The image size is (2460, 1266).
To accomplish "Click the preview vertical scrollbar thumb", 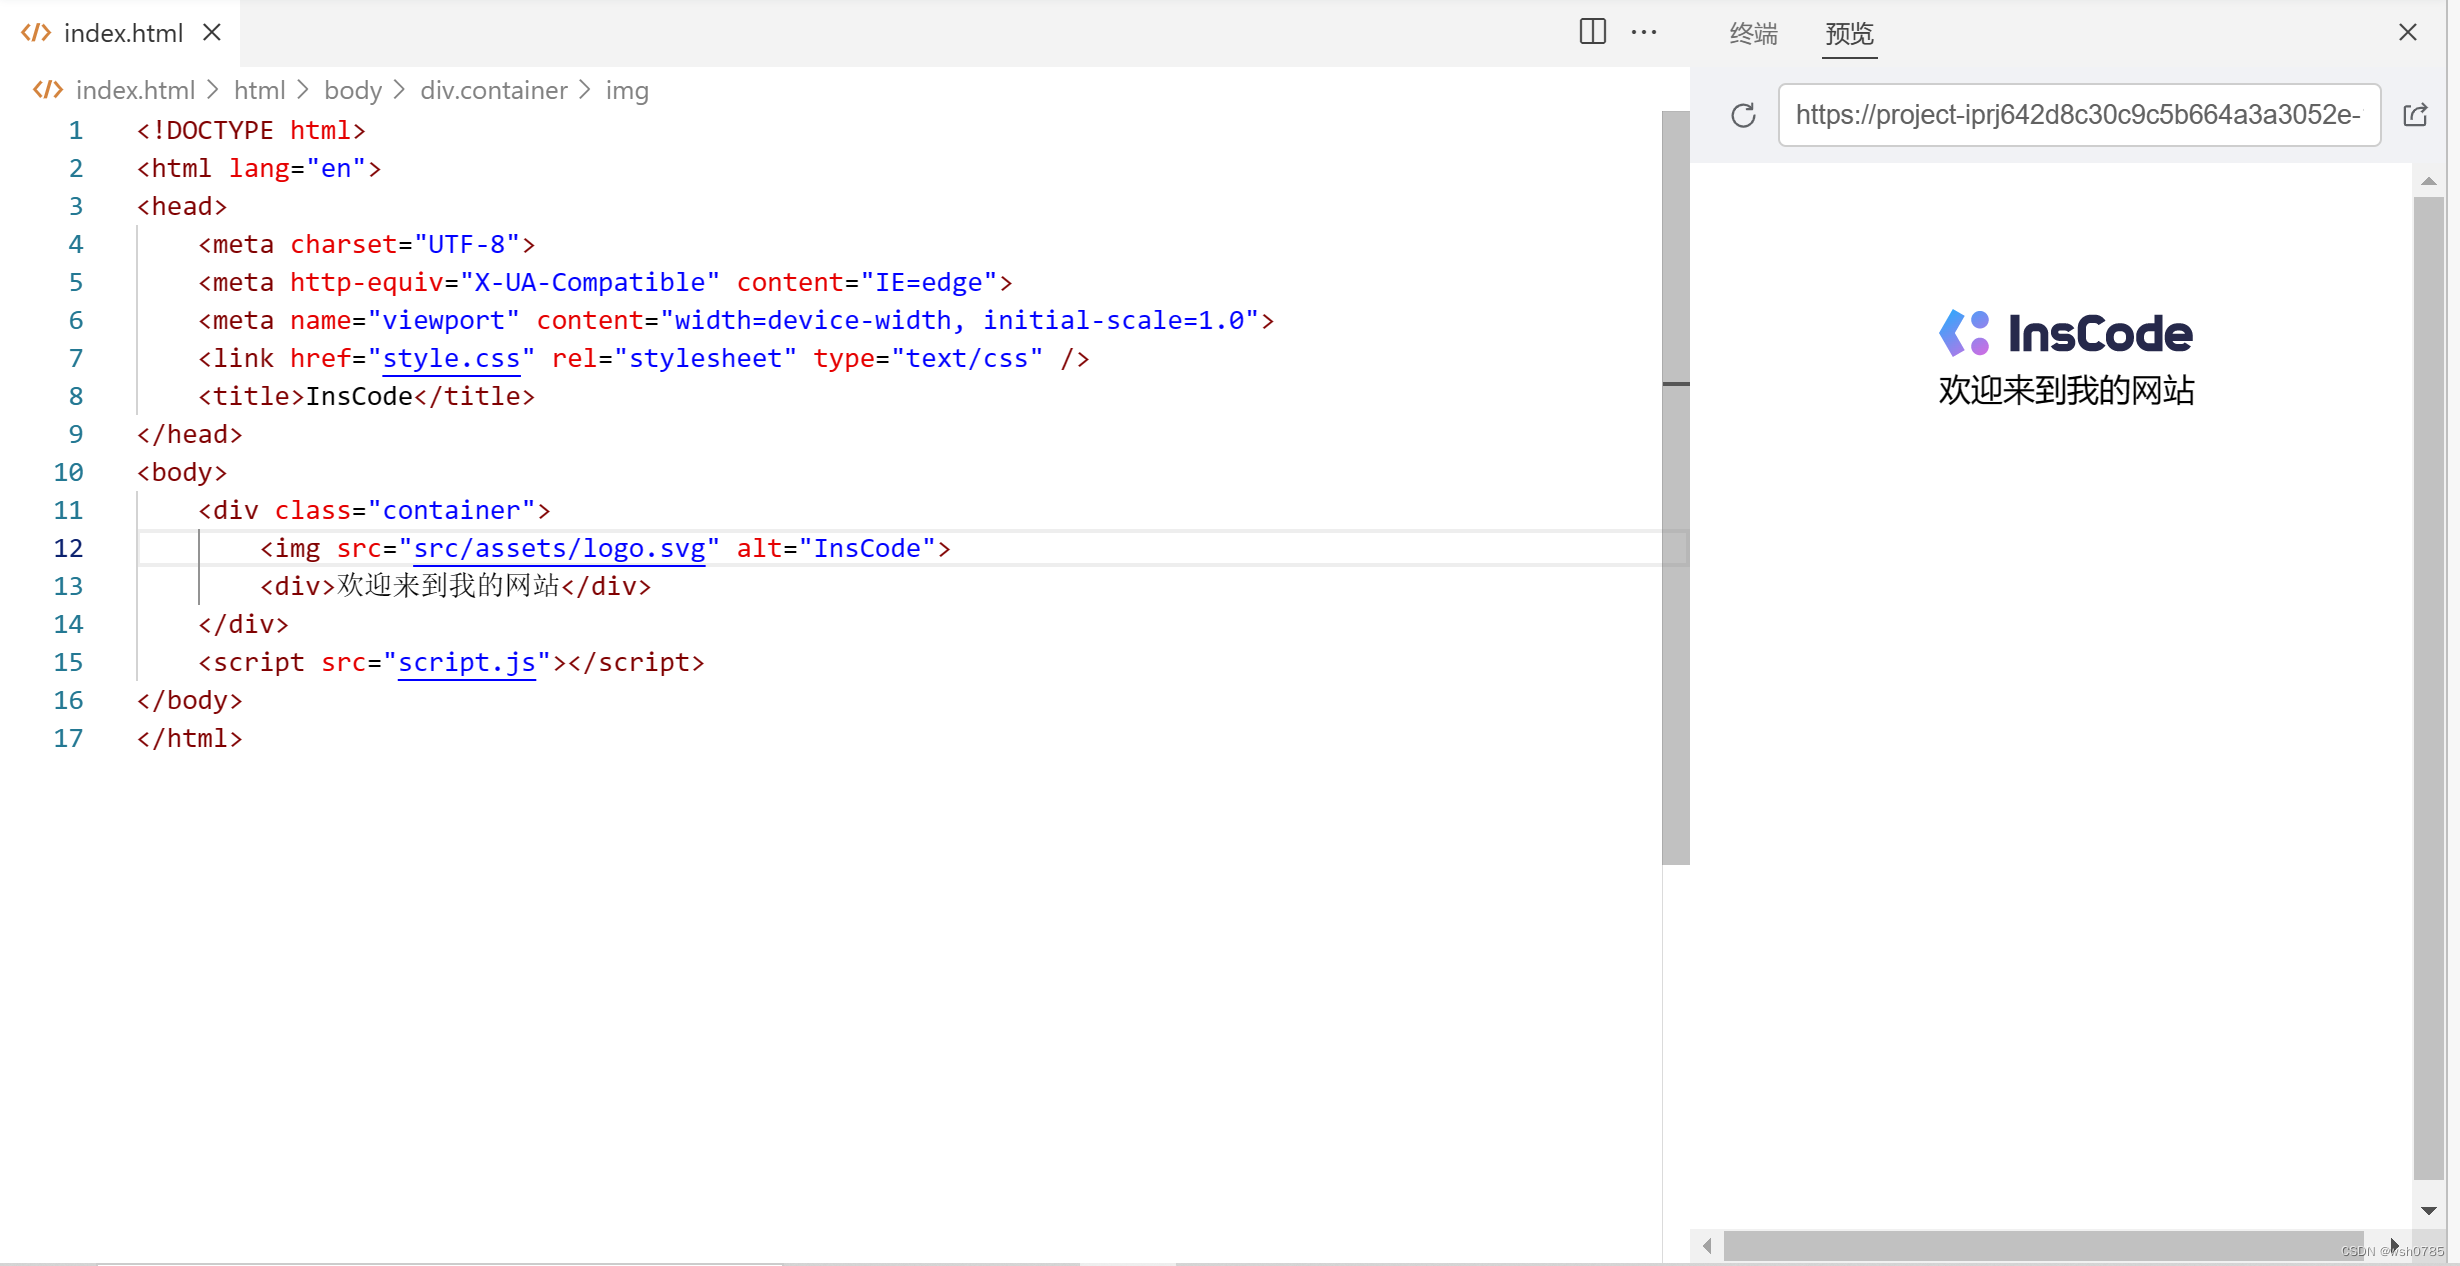I will click(2428, 688).
